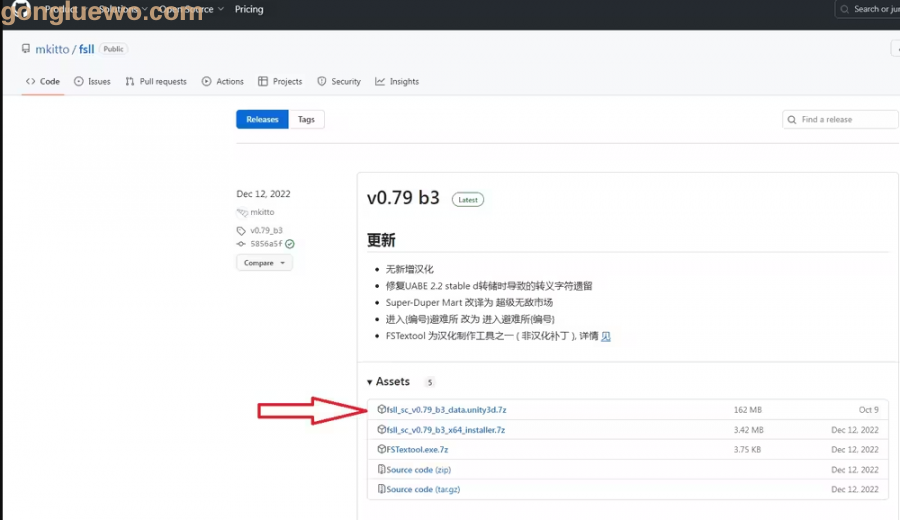The image size is (900, 520).
Task: Click the Actions play icon
Action: pos(206,82)
